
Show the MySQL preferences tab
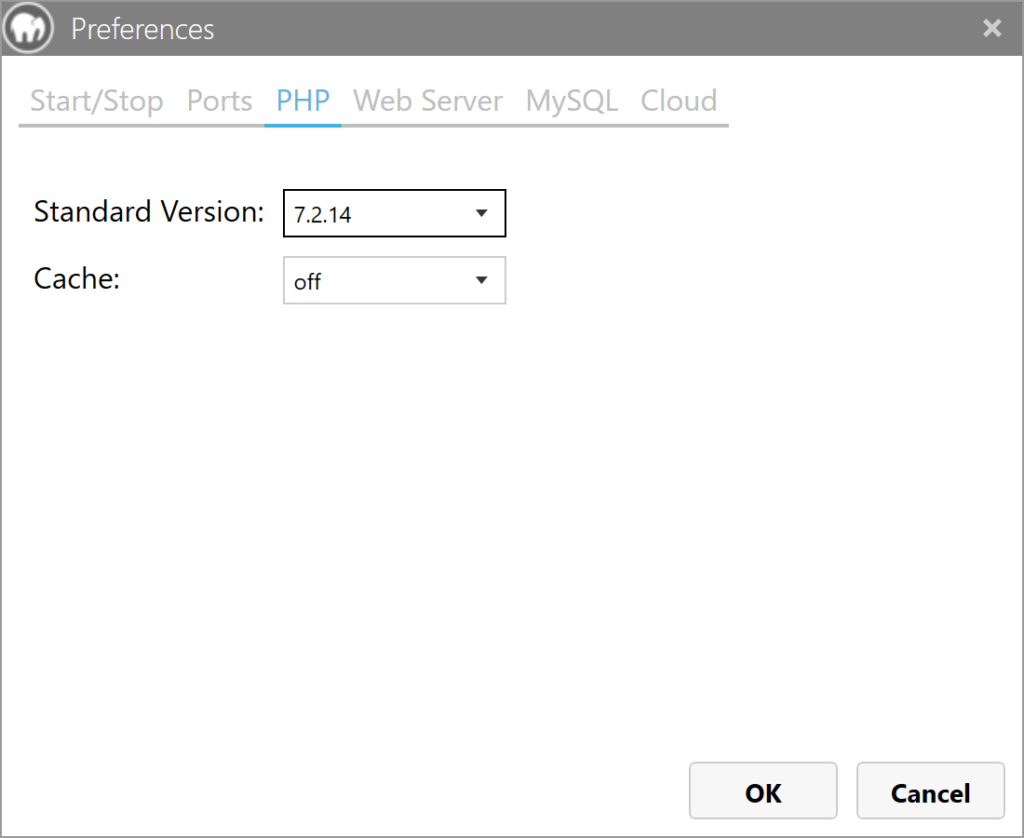point(571,101)
